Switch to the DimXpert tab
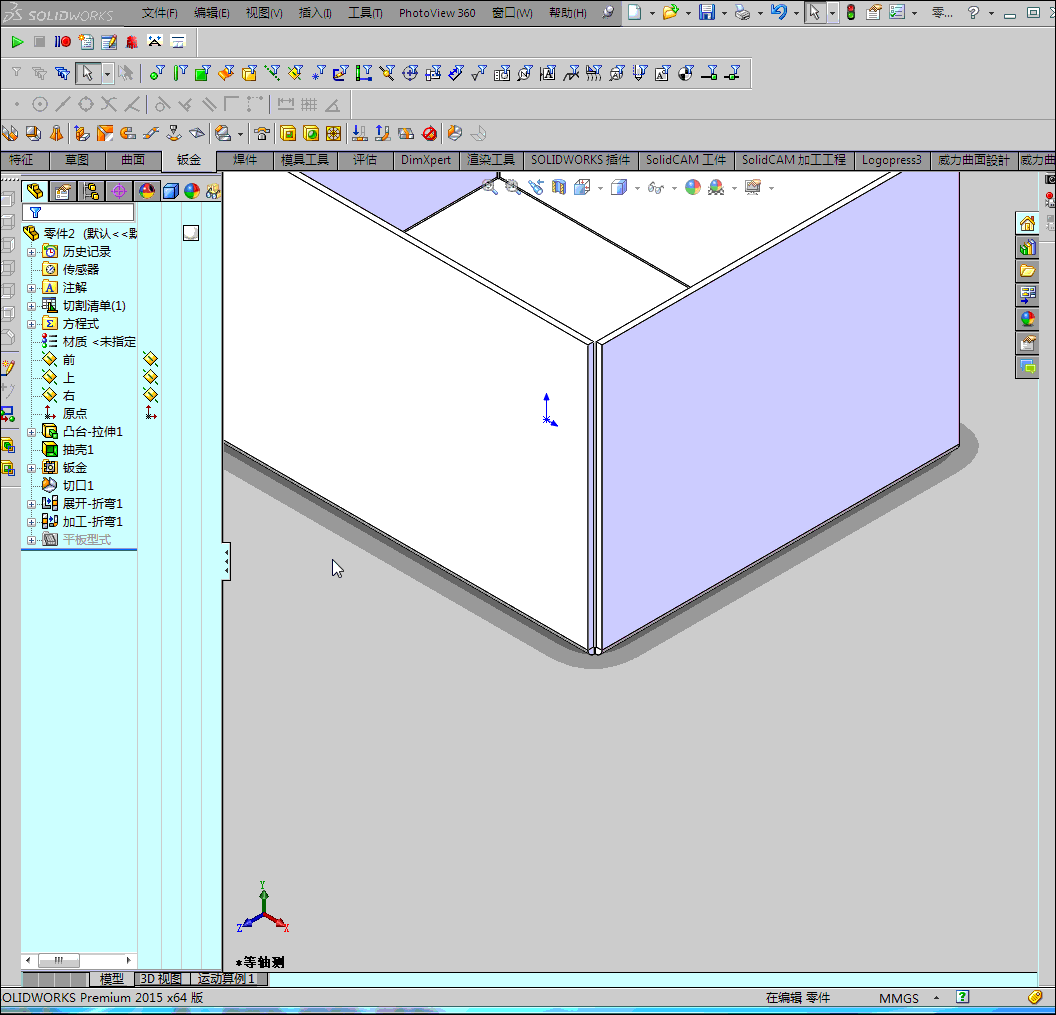This screenshot has height=1015, width=1056. coord(426,160)
